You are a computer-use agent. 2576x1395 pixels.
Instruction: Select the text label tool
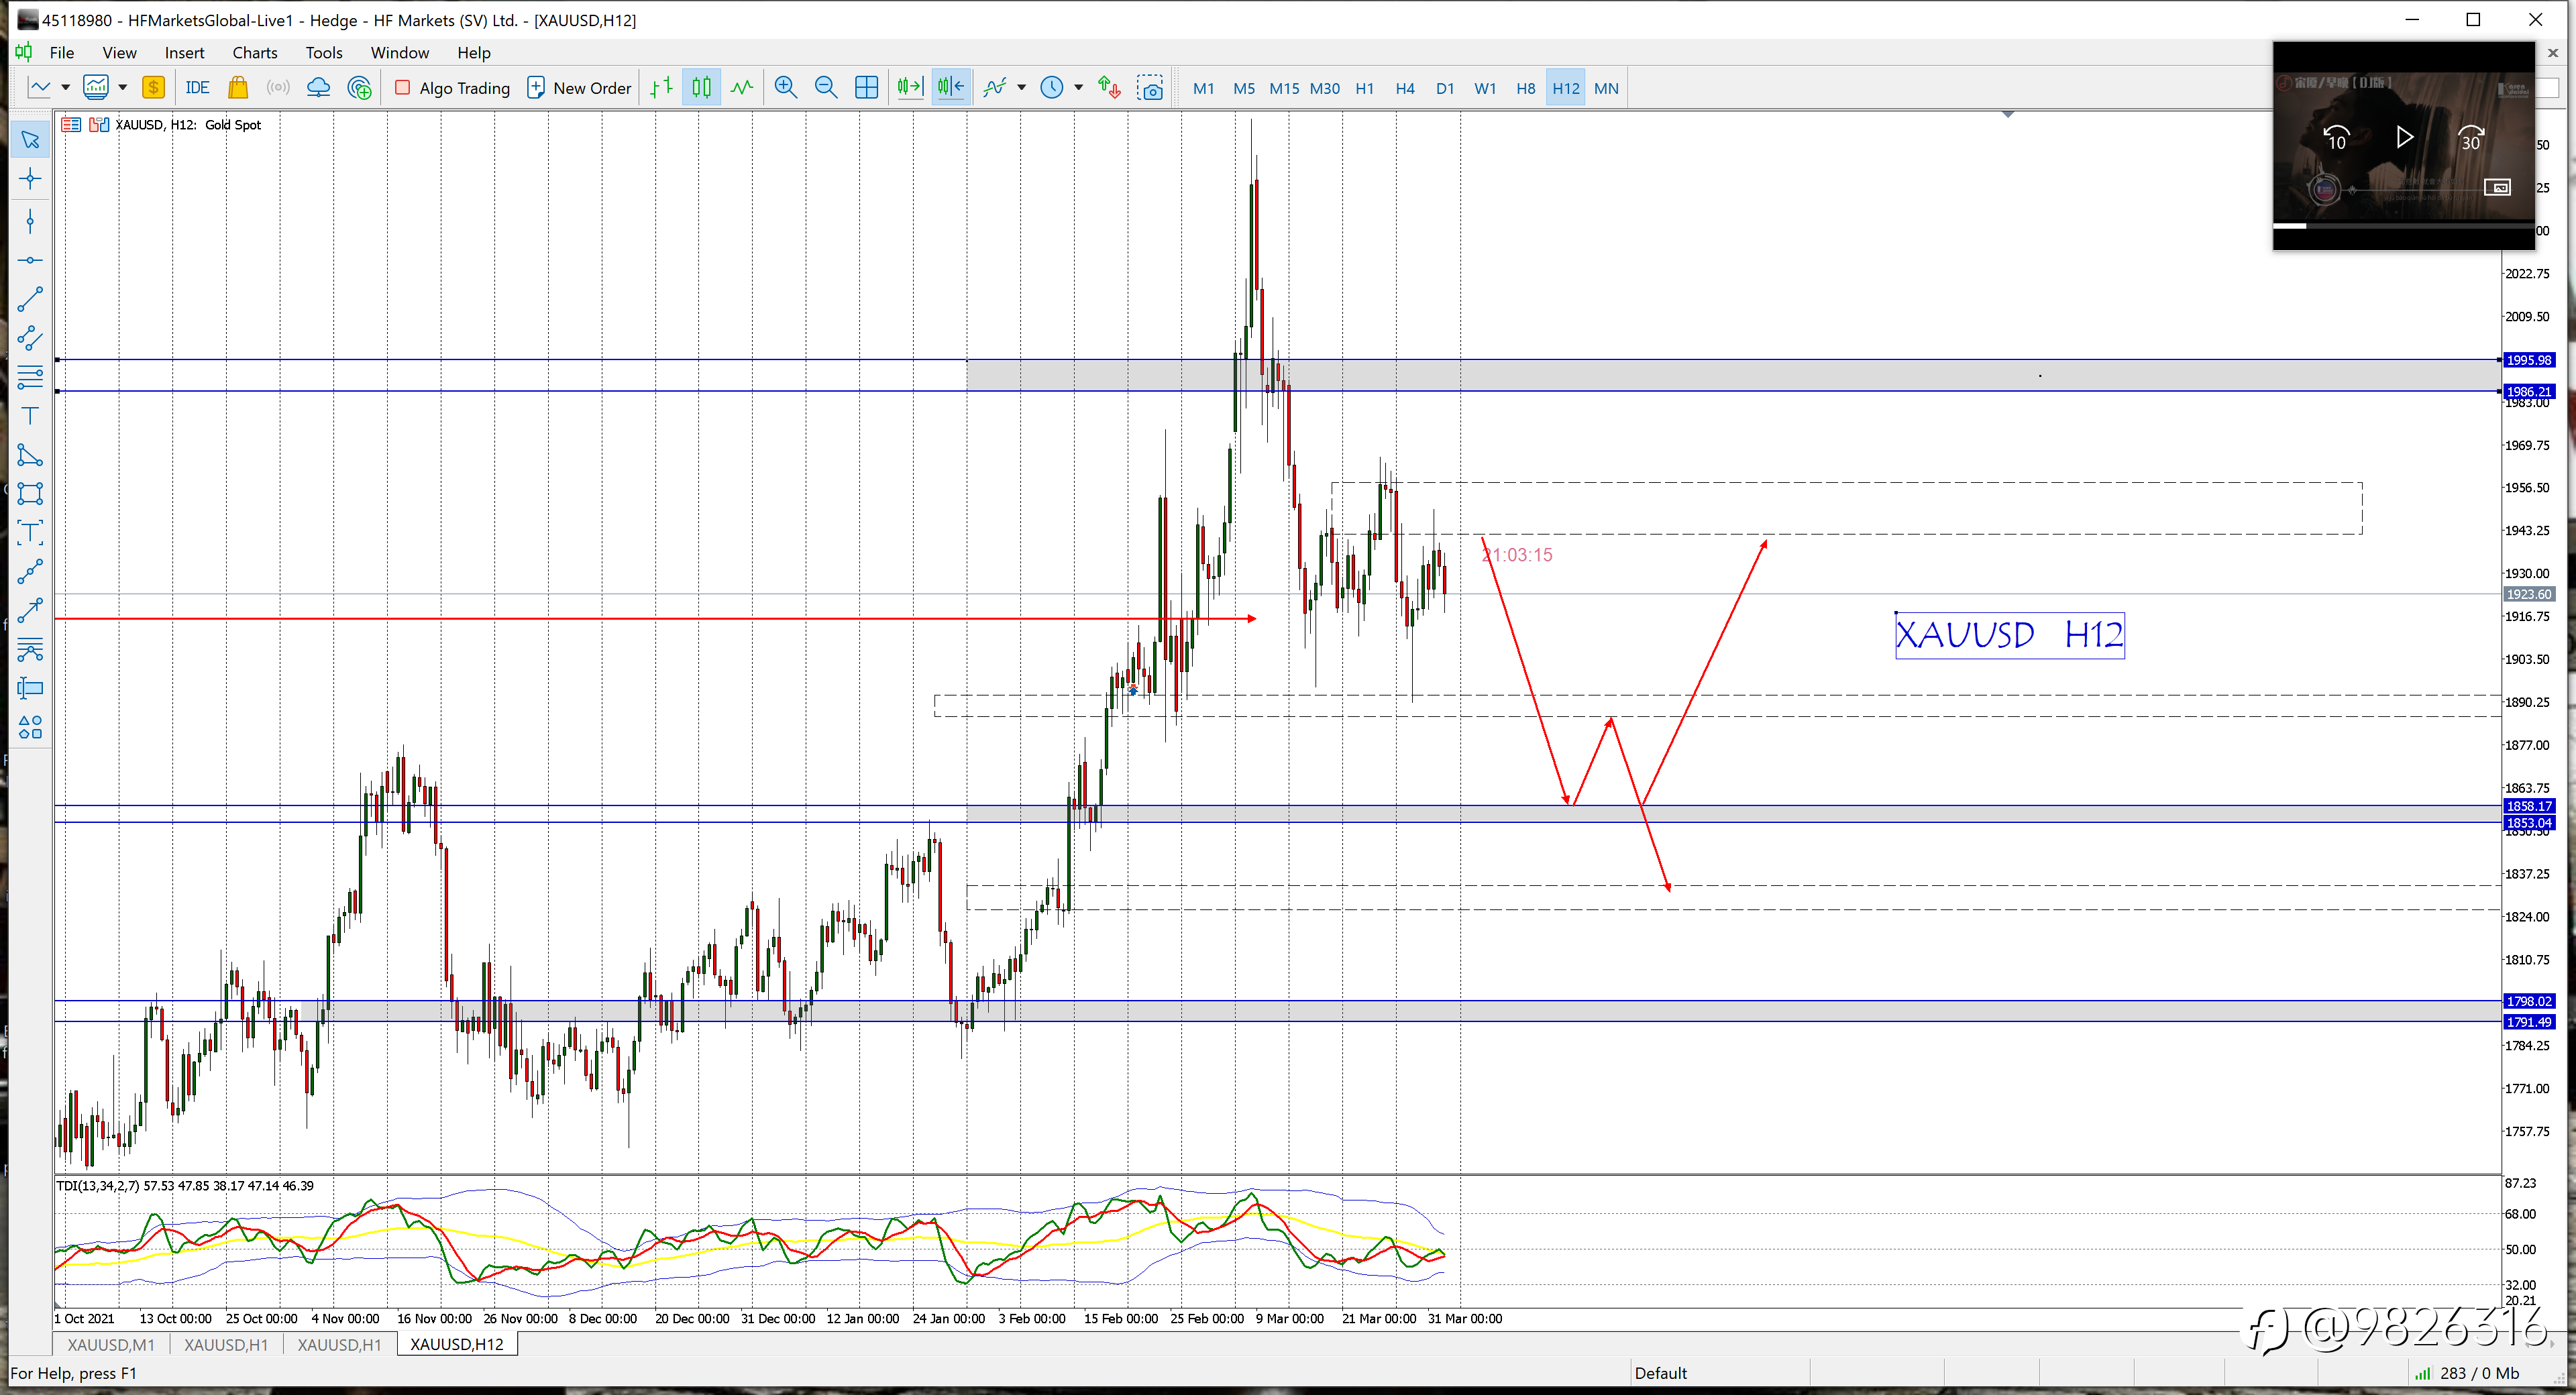point(30,533)
